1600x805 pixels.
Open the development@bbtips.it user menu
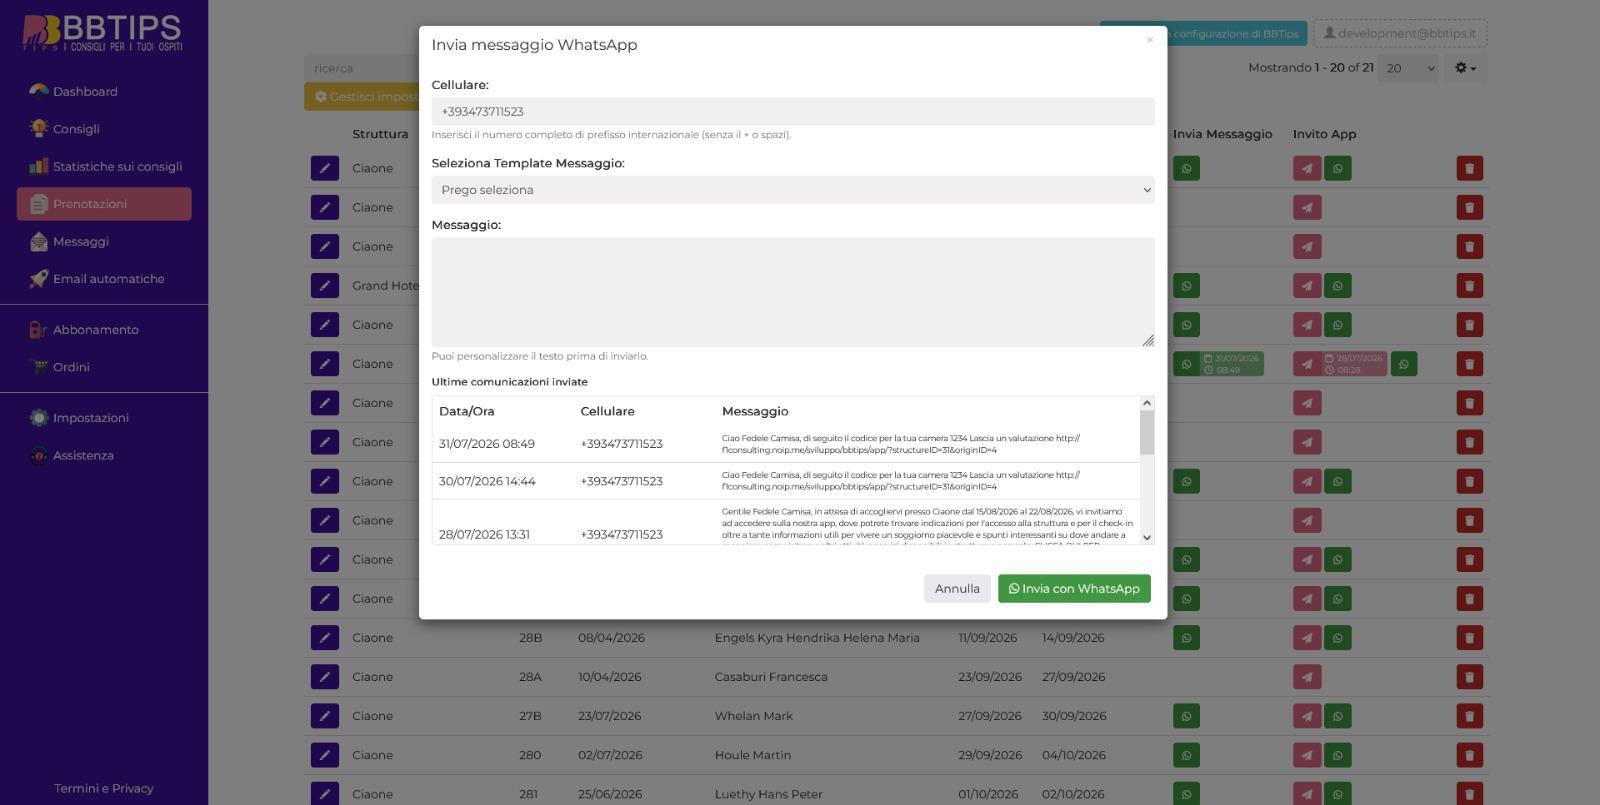pyautogui.click(x=1400, y=33)
